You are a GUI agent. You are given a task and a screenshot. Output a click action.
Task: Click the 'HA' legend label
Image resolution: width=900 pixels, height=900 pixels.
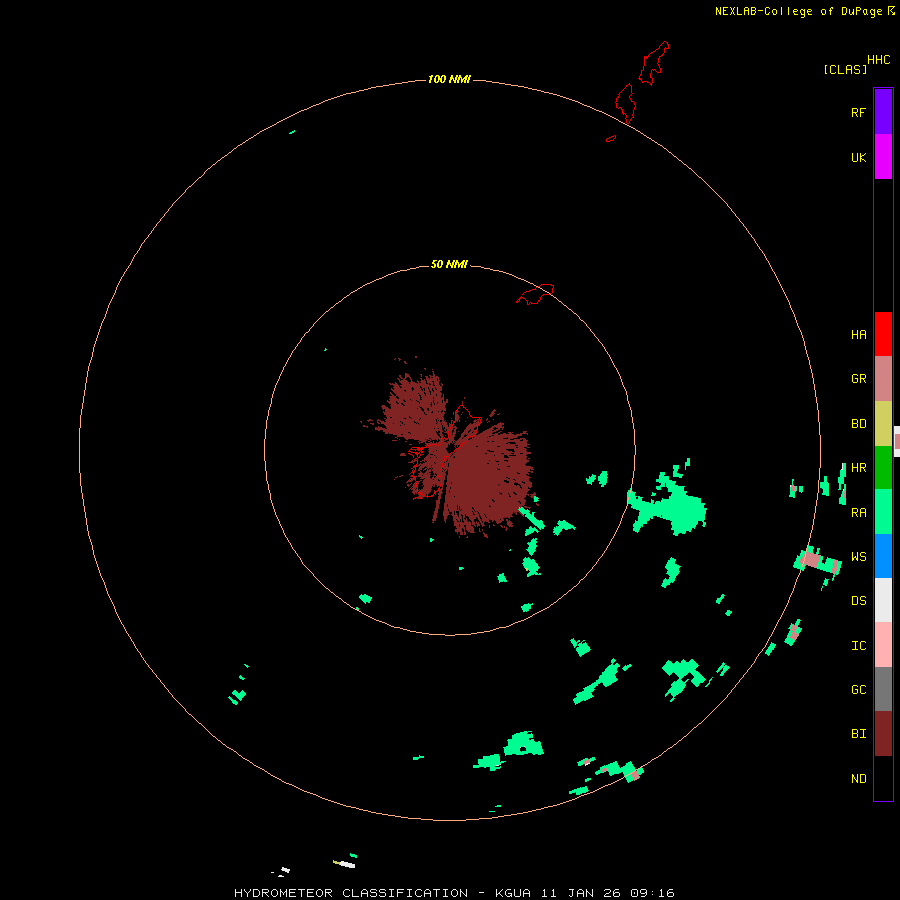(859, 334)
